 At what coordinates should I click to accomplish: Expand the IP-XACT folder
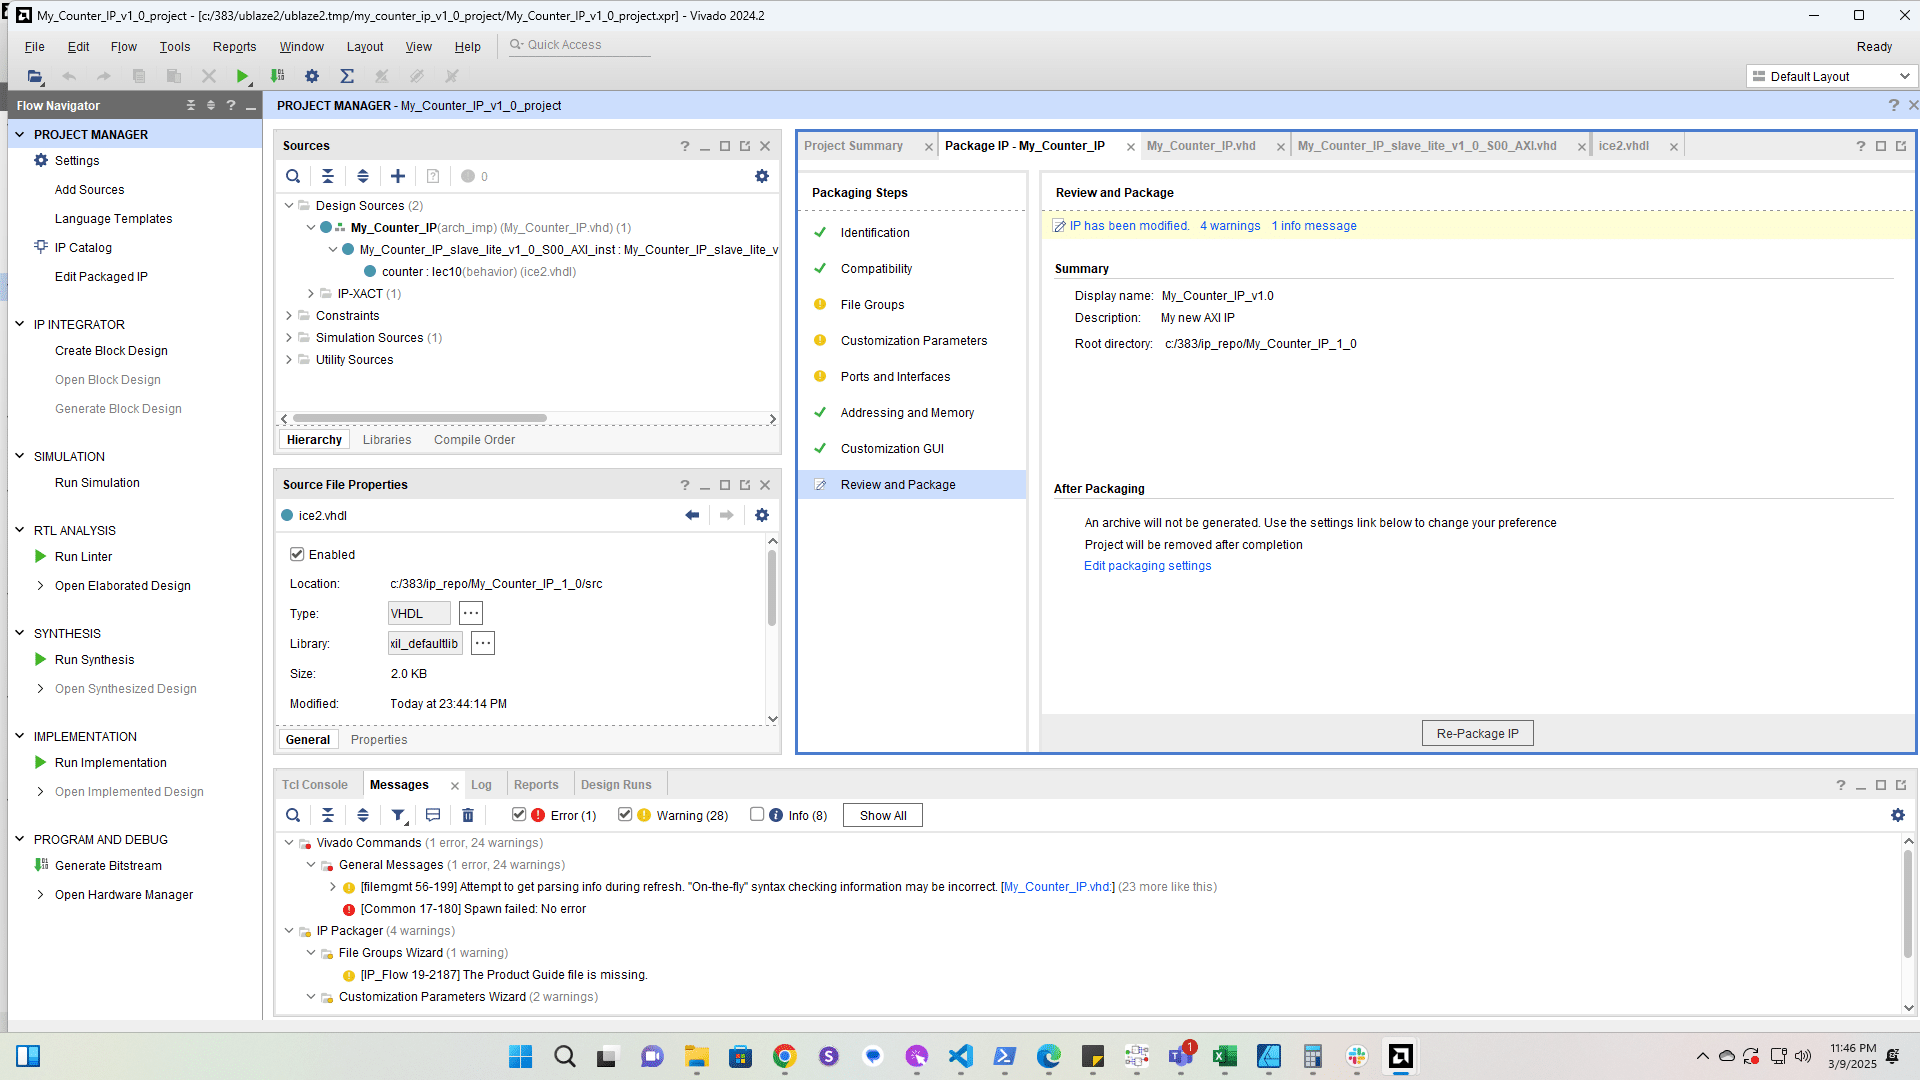click(311, 294)
